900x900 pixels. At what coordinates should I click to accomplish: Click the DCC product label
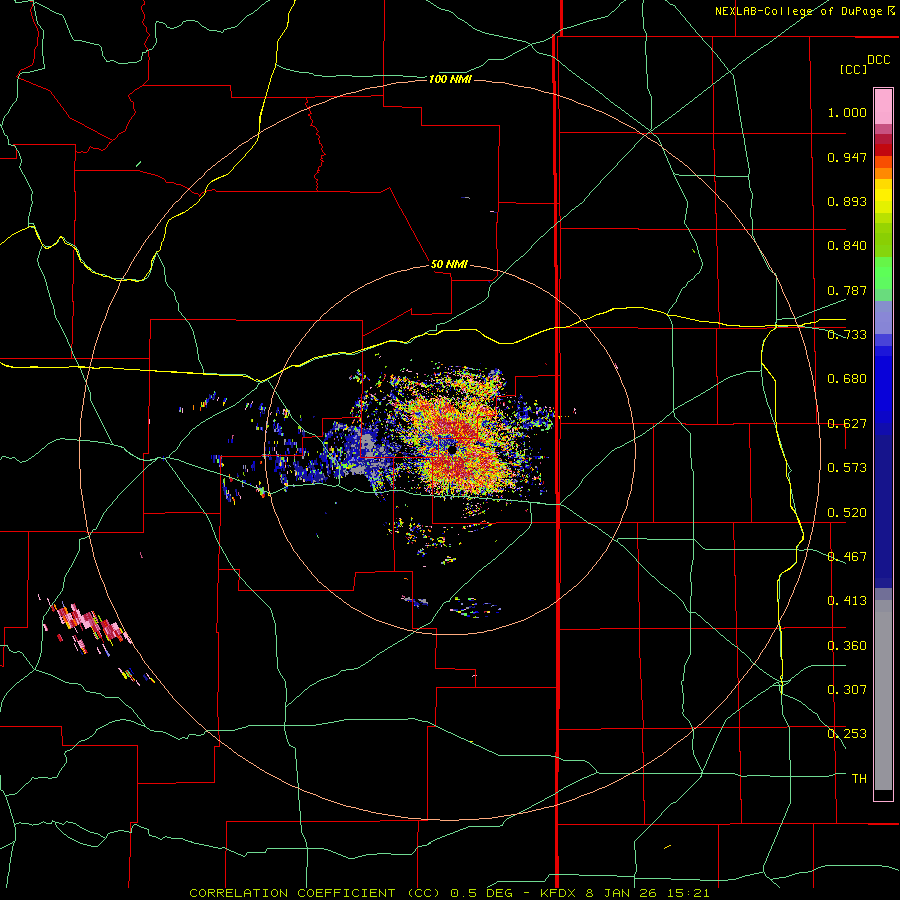coord(878,60)
